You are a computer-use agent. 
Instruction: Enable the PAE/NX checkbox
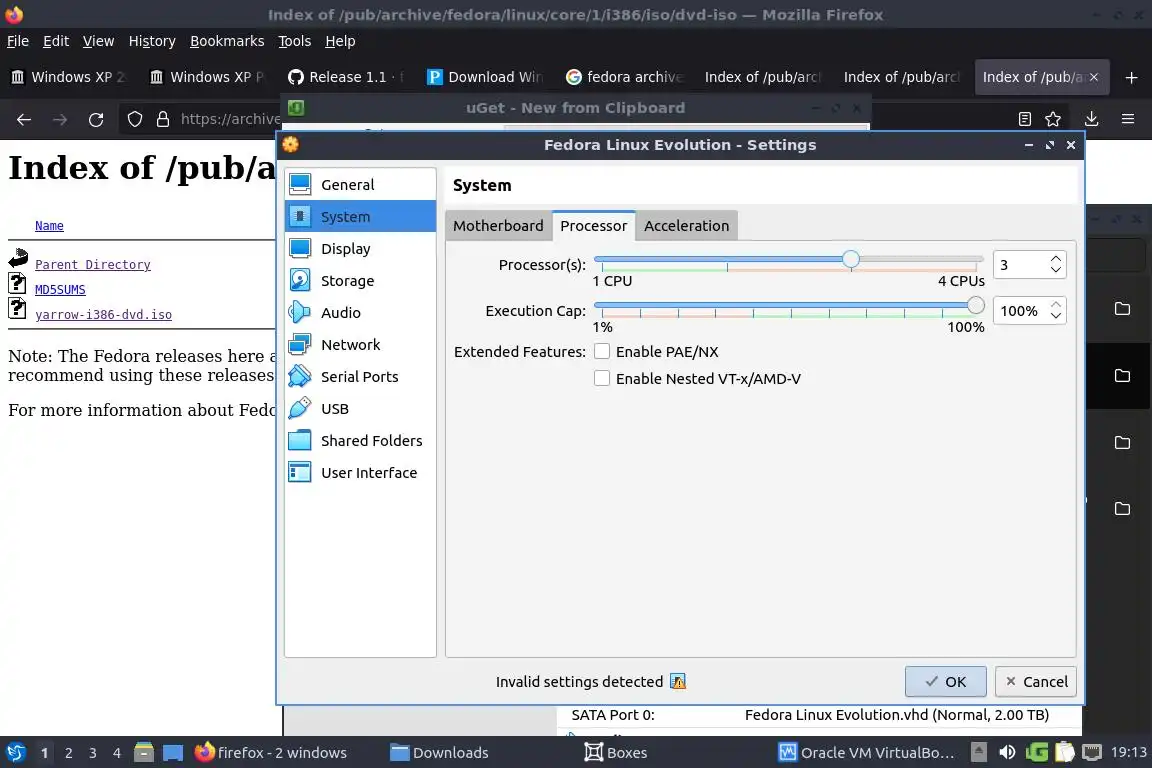click(x=602, y=351)
